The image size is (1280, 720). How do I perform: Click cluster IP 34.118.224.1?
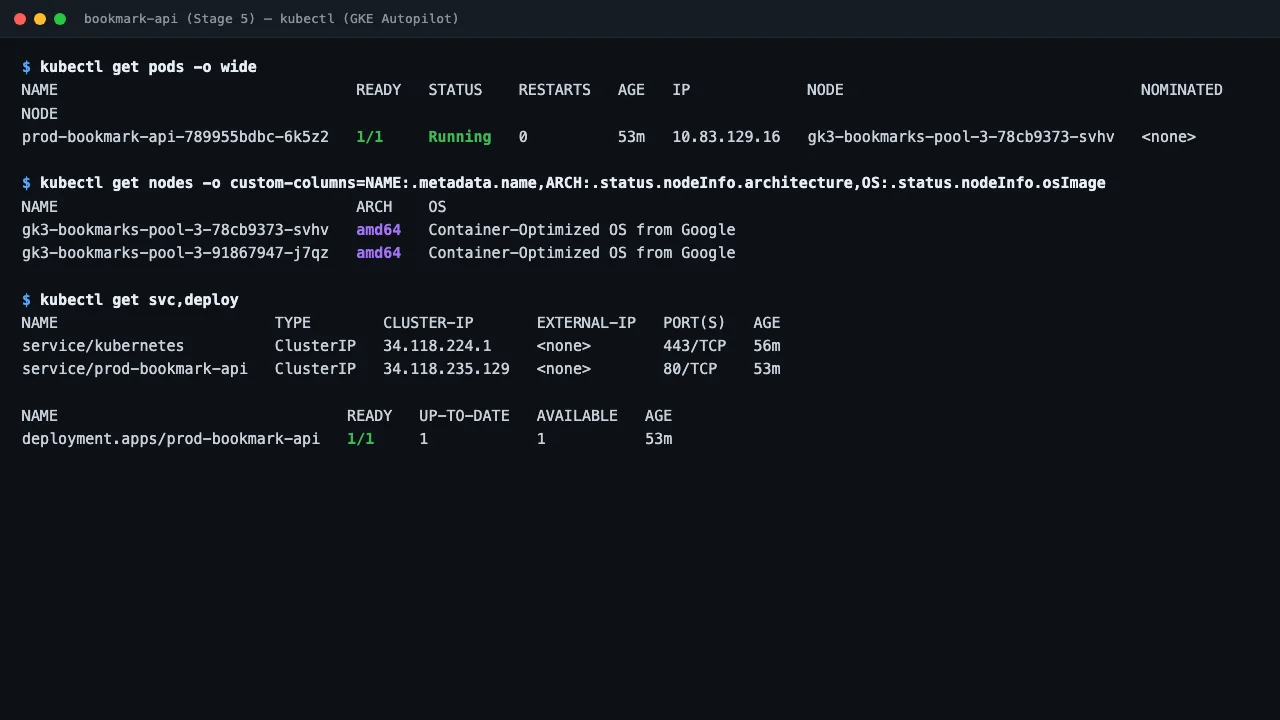[437, 346]
